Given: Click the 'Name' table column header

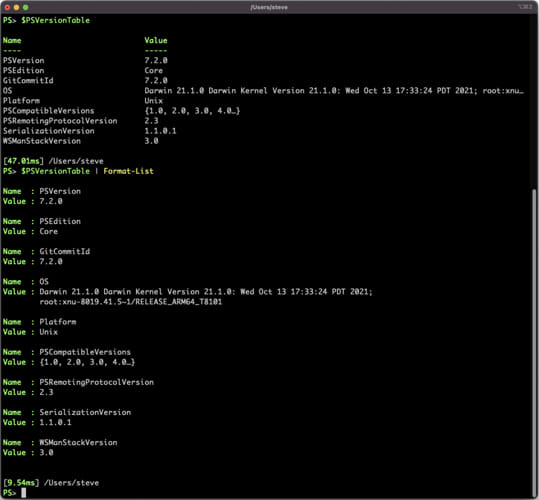Looking at the screenshot, I should tap(12, 41).
